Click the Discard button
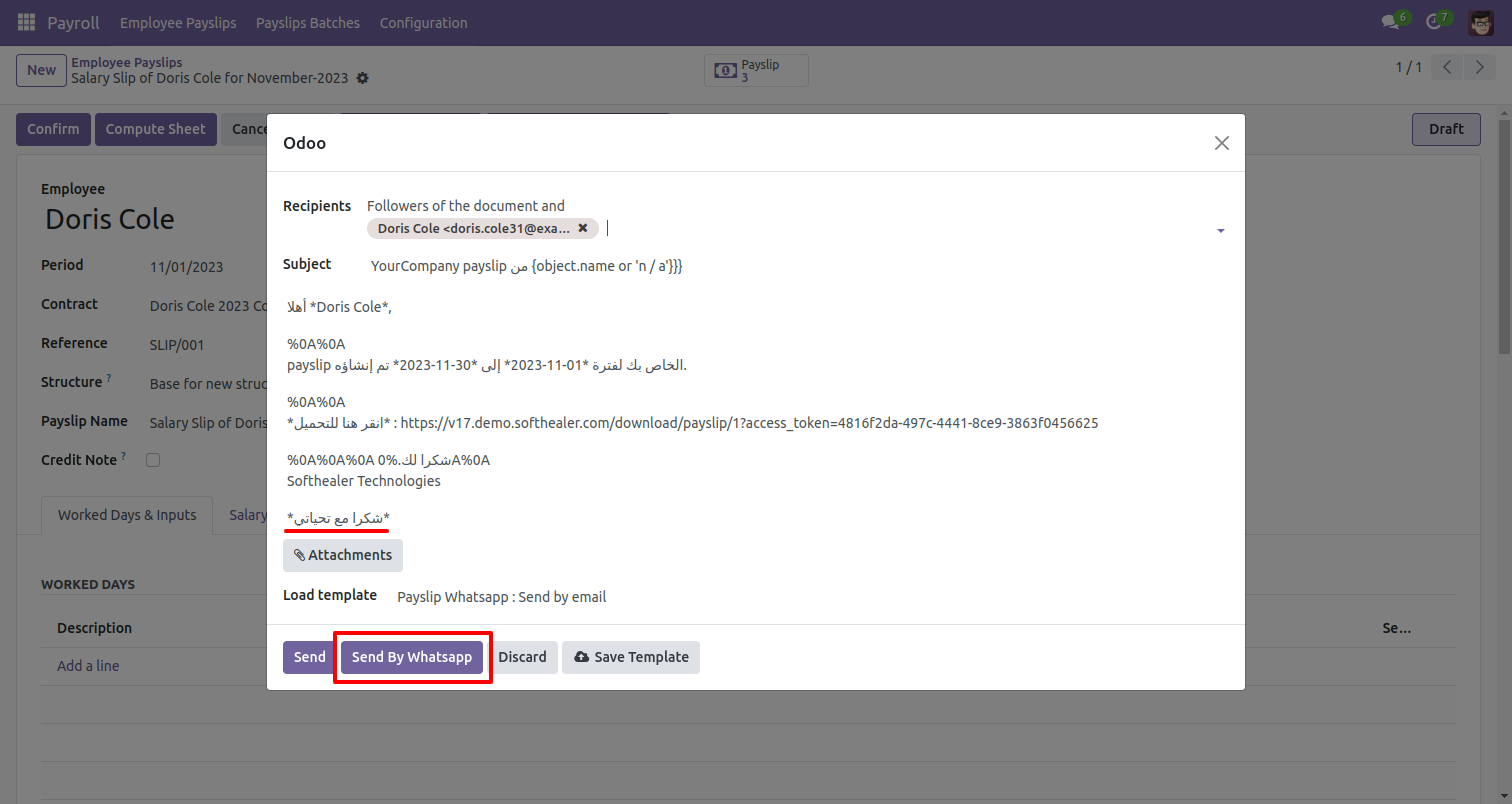The height and width of the screenshot is (804, 1512). [522, 657]
